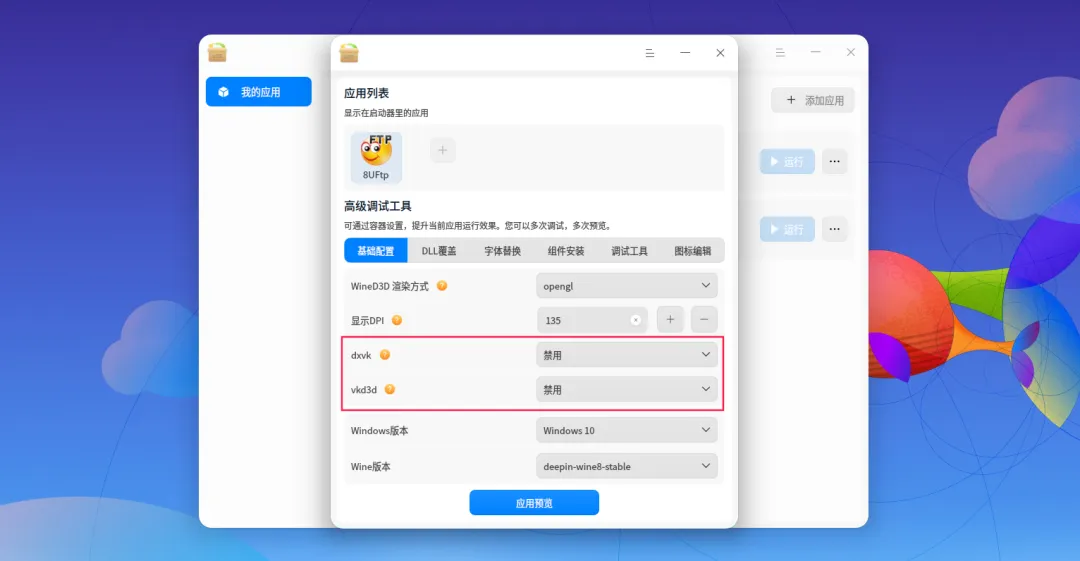Click the help icon beside WineD3D 渲染方式
This screenshot has height=561, width=1080.
point(442,286)
